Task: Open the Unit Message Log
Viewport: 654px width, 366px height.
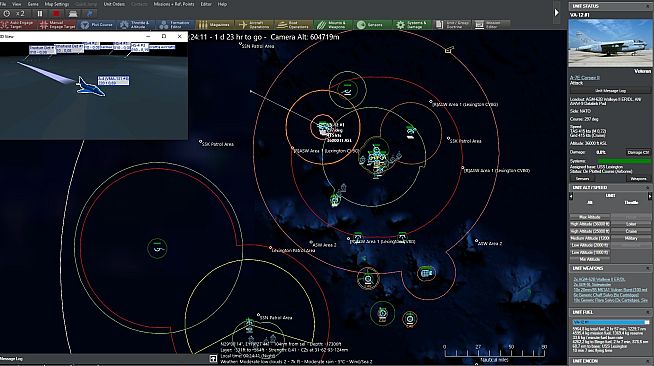Action: tap(610, 90)
